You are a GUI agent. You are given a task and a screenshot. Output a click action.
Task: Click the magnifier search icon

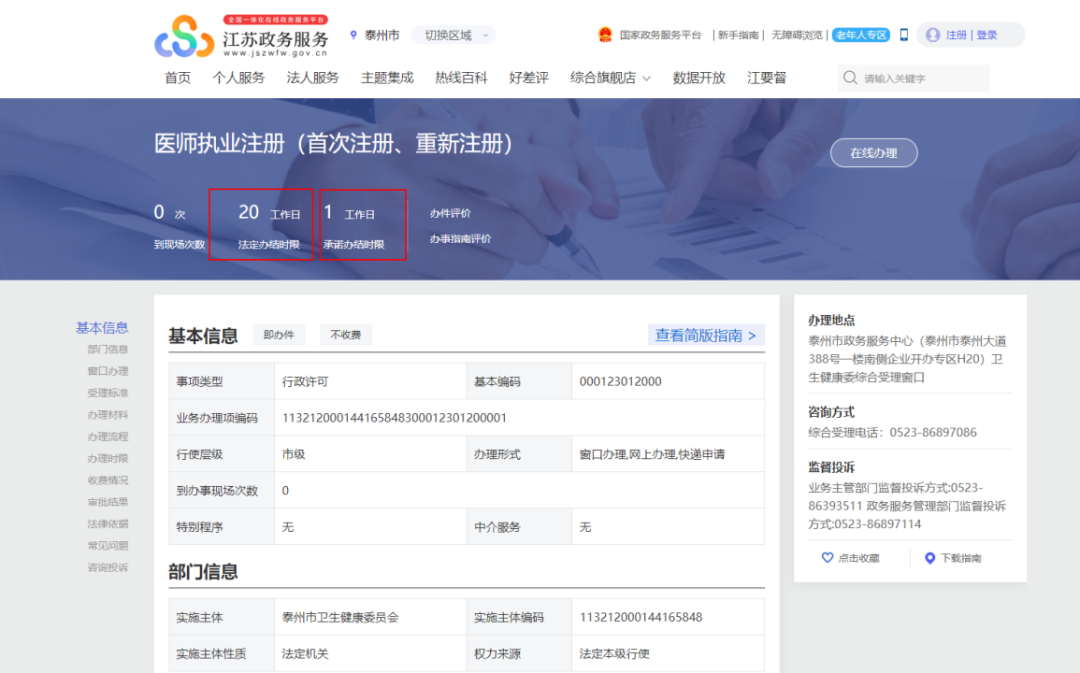click(850, 78)
